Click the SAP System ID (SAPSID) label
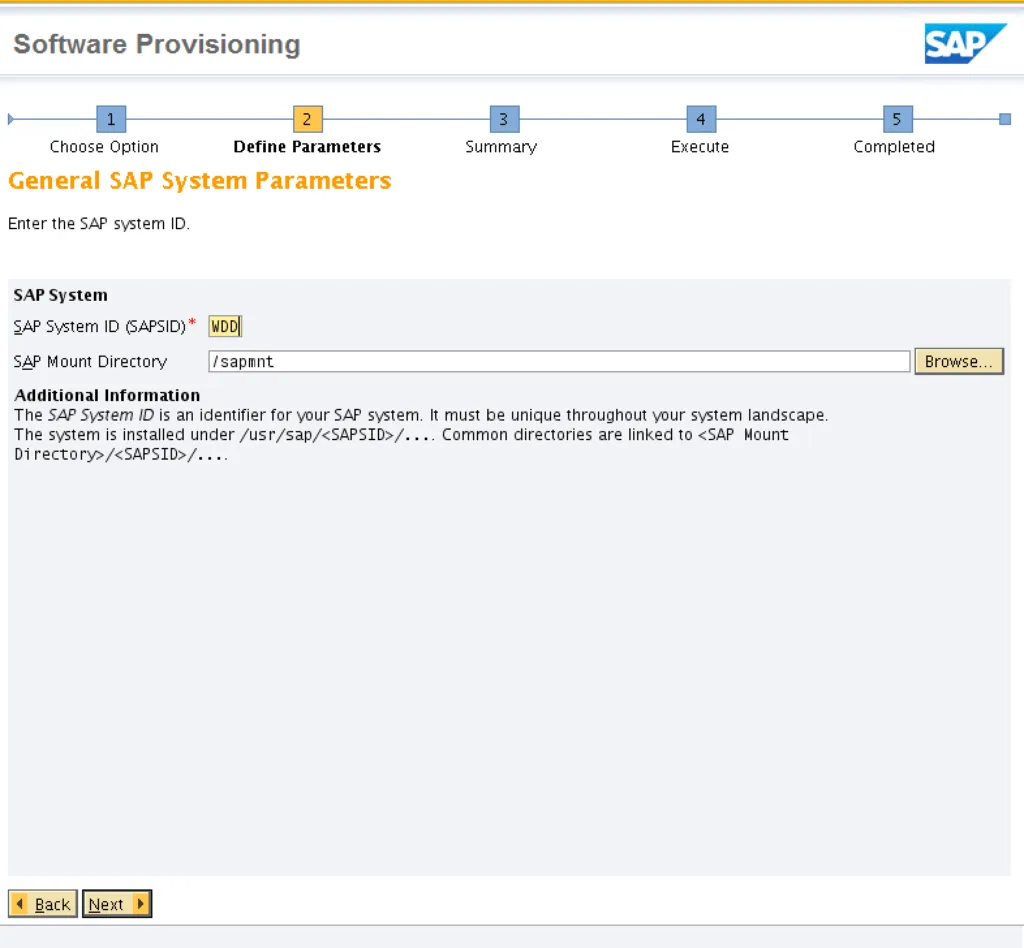This screenshot has height=948, width=1024. point(100,327)
